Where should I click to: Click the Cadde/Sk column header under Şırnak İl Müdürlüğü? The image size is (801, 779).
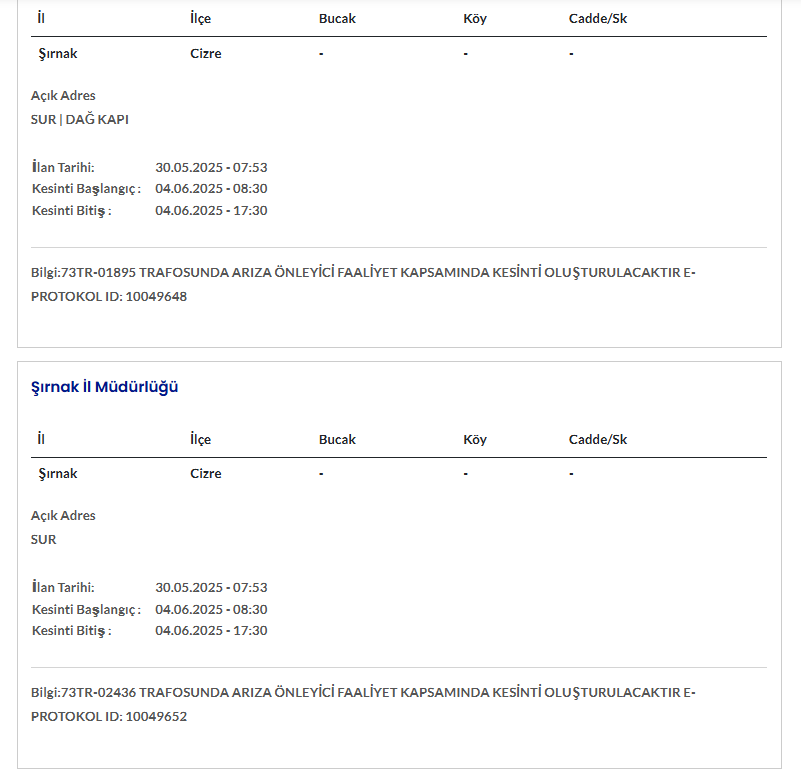[598, 440]
